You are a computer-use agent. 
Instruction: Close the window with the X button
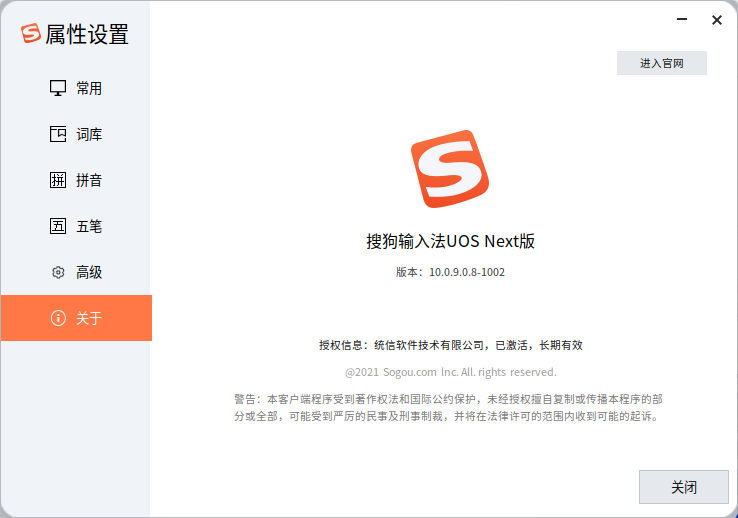(x=717, y=20)
